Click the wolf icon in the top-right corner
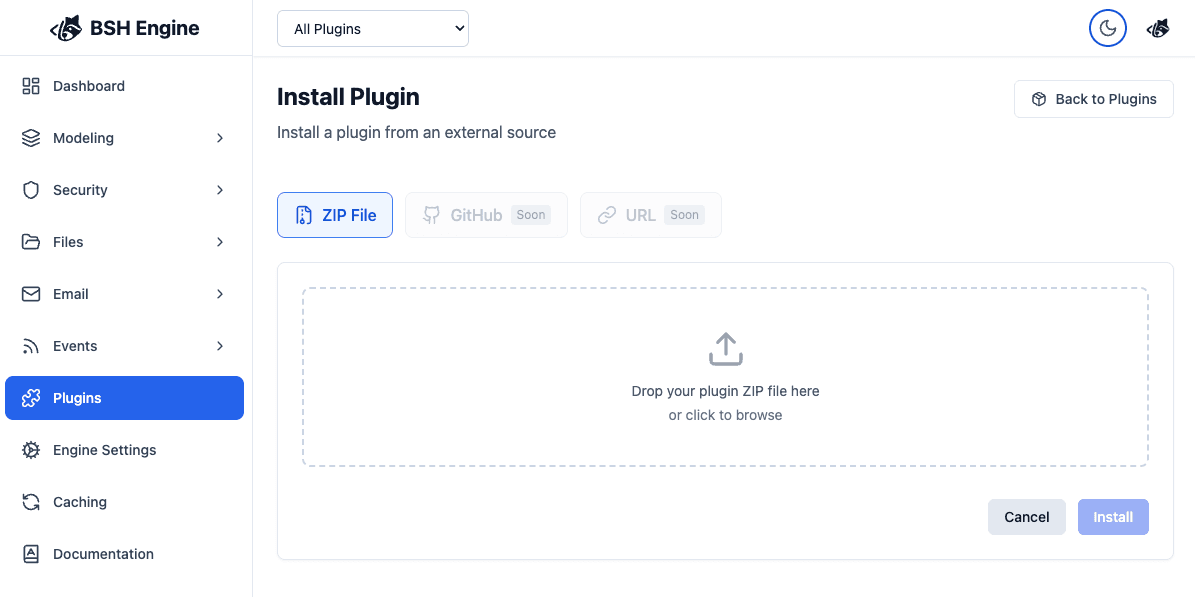1195x597 pixels. click(x=1157, y=28)
